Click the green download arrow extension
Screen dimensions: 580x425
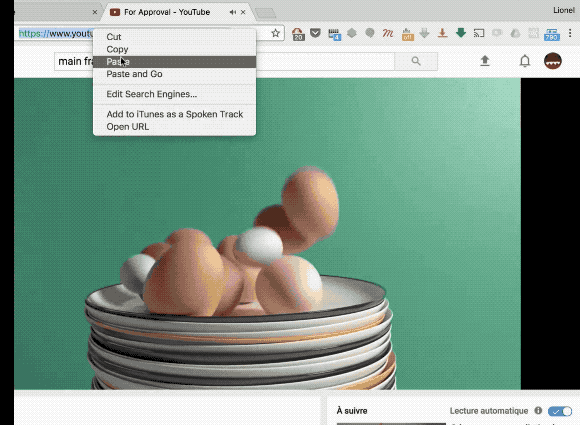461,33
